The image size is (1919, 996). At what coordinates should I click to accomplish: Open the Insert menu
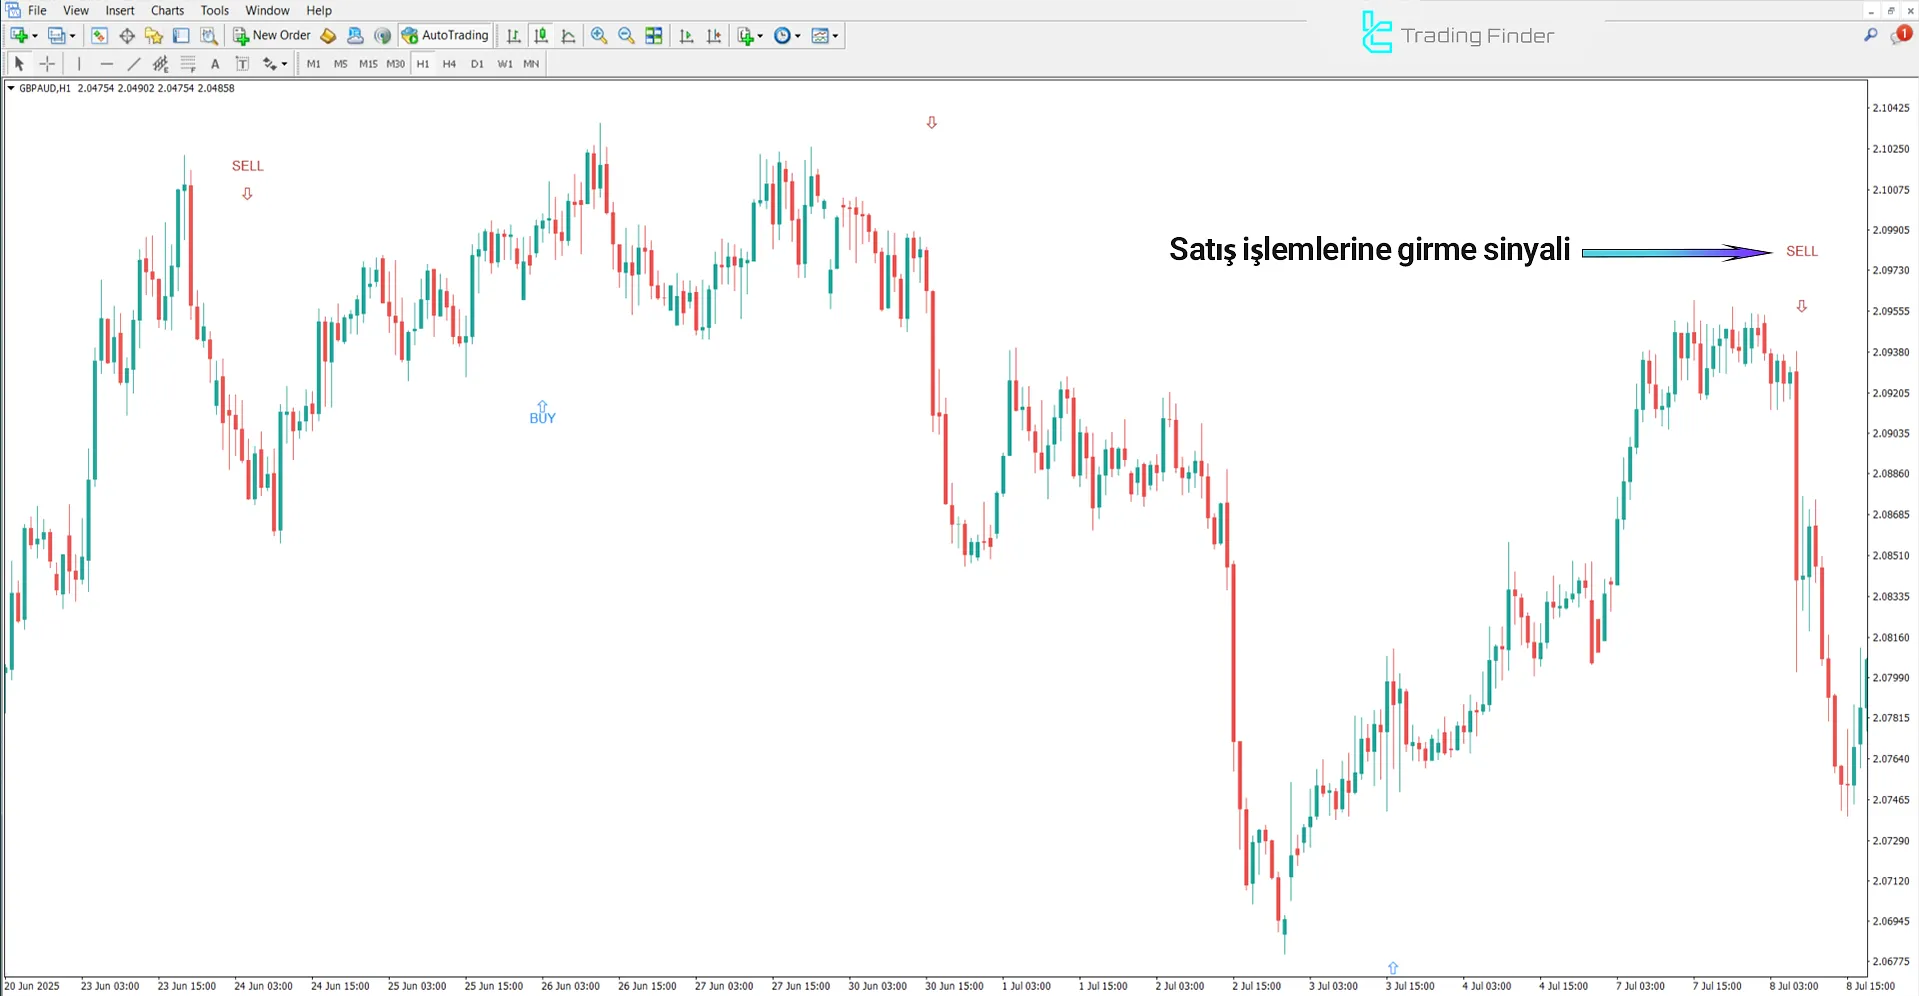point(120,11)
